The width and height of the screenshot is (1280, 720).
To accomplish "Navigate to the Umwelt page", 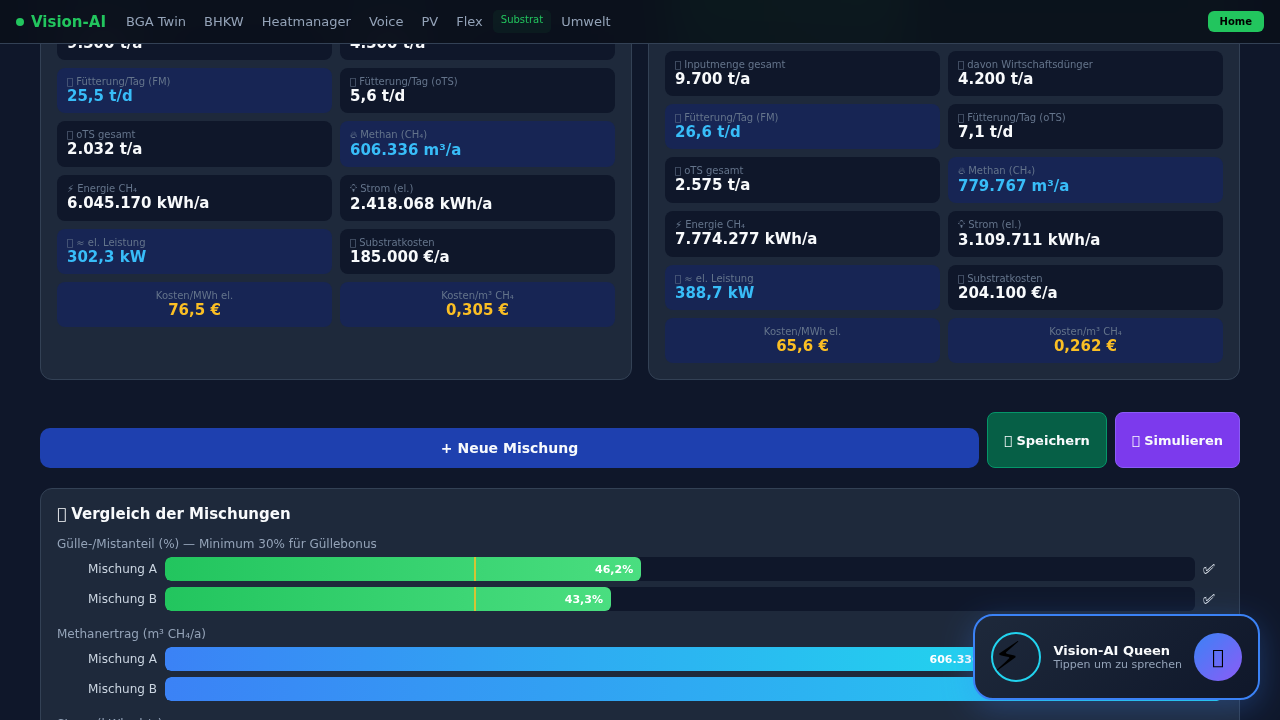I will (585, 22).
